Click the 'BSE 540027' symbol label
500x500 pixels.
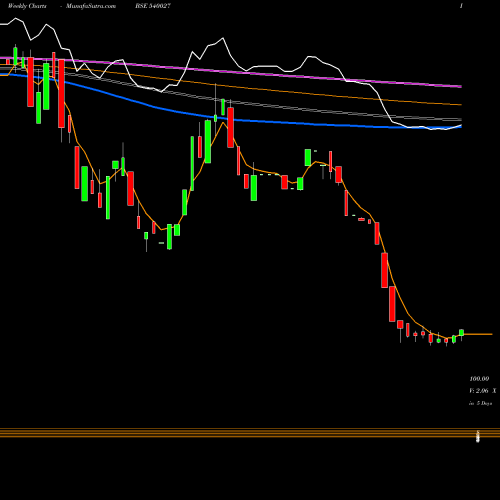pyautogui.click(x=153, y=6)
